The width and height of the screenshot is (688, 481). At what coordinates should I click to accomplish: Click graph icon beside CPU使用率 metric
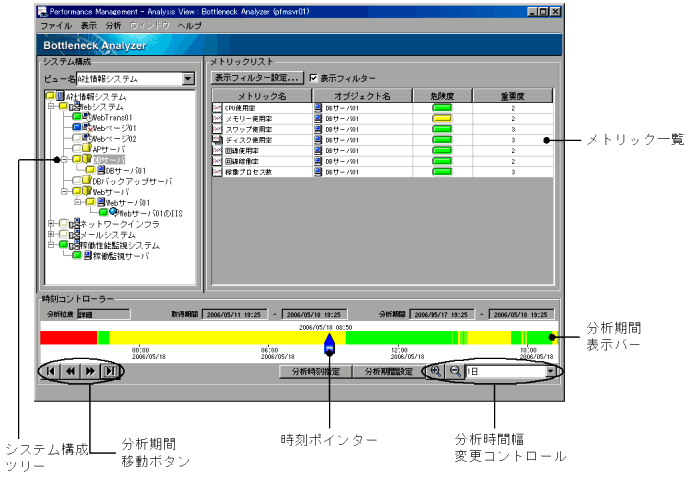(x=217, y=108)
